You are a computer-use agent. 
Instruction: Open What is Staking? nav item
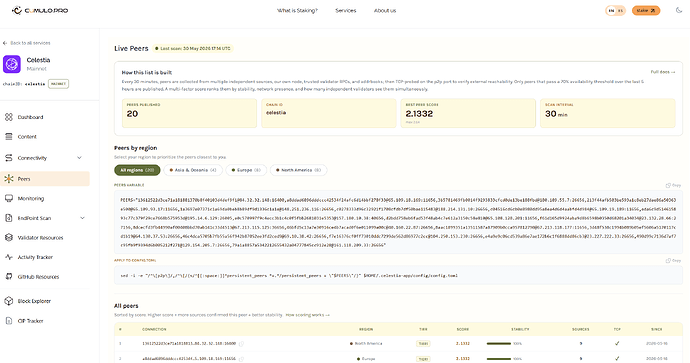click(297, 11)
